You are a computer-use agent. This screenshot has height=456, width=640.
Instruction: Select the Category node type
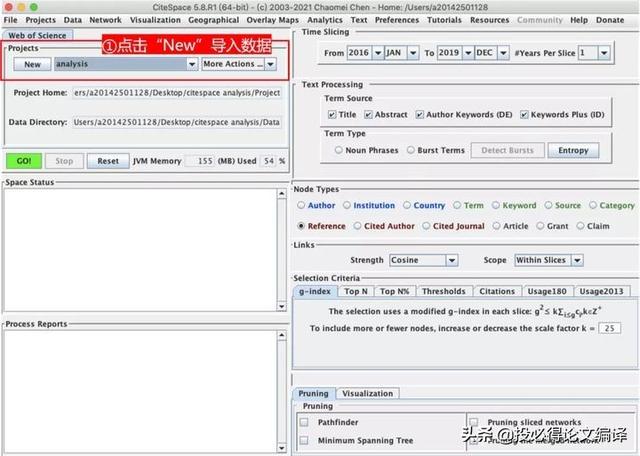coord(593,205)
